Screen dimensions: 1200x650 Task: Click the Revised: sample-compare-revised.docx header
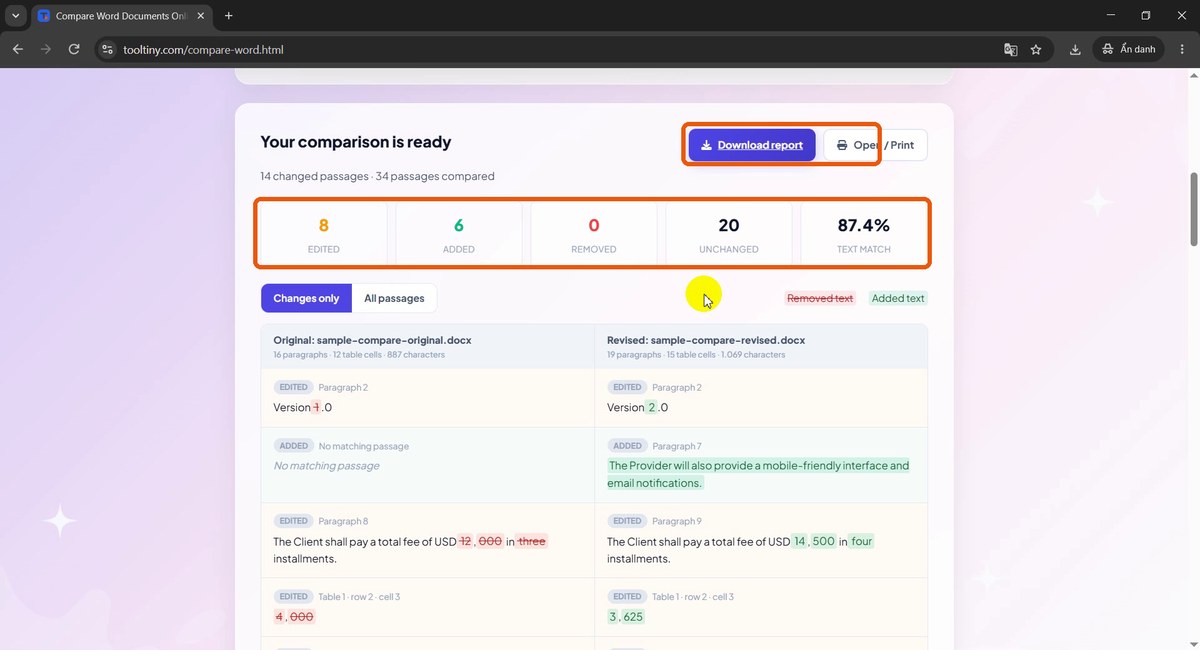(706, 340)
